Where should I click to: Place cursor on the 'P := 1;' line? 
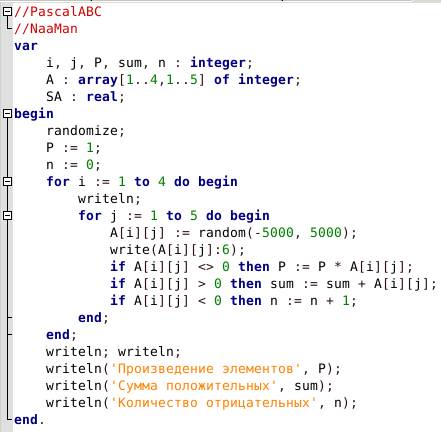tap(73, 148)
